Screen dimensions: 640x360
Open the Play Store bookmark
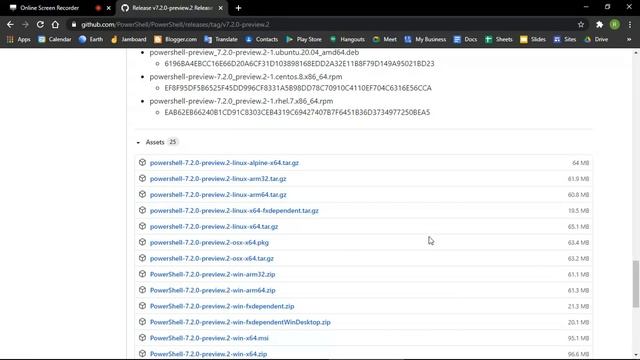click(304, 39)
